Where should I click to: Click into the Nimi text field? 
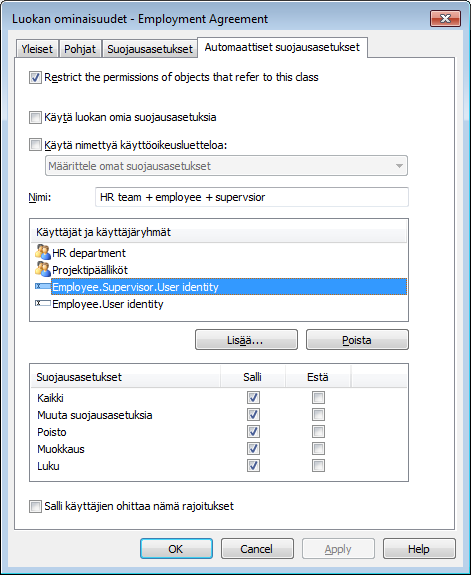(252, 197)
